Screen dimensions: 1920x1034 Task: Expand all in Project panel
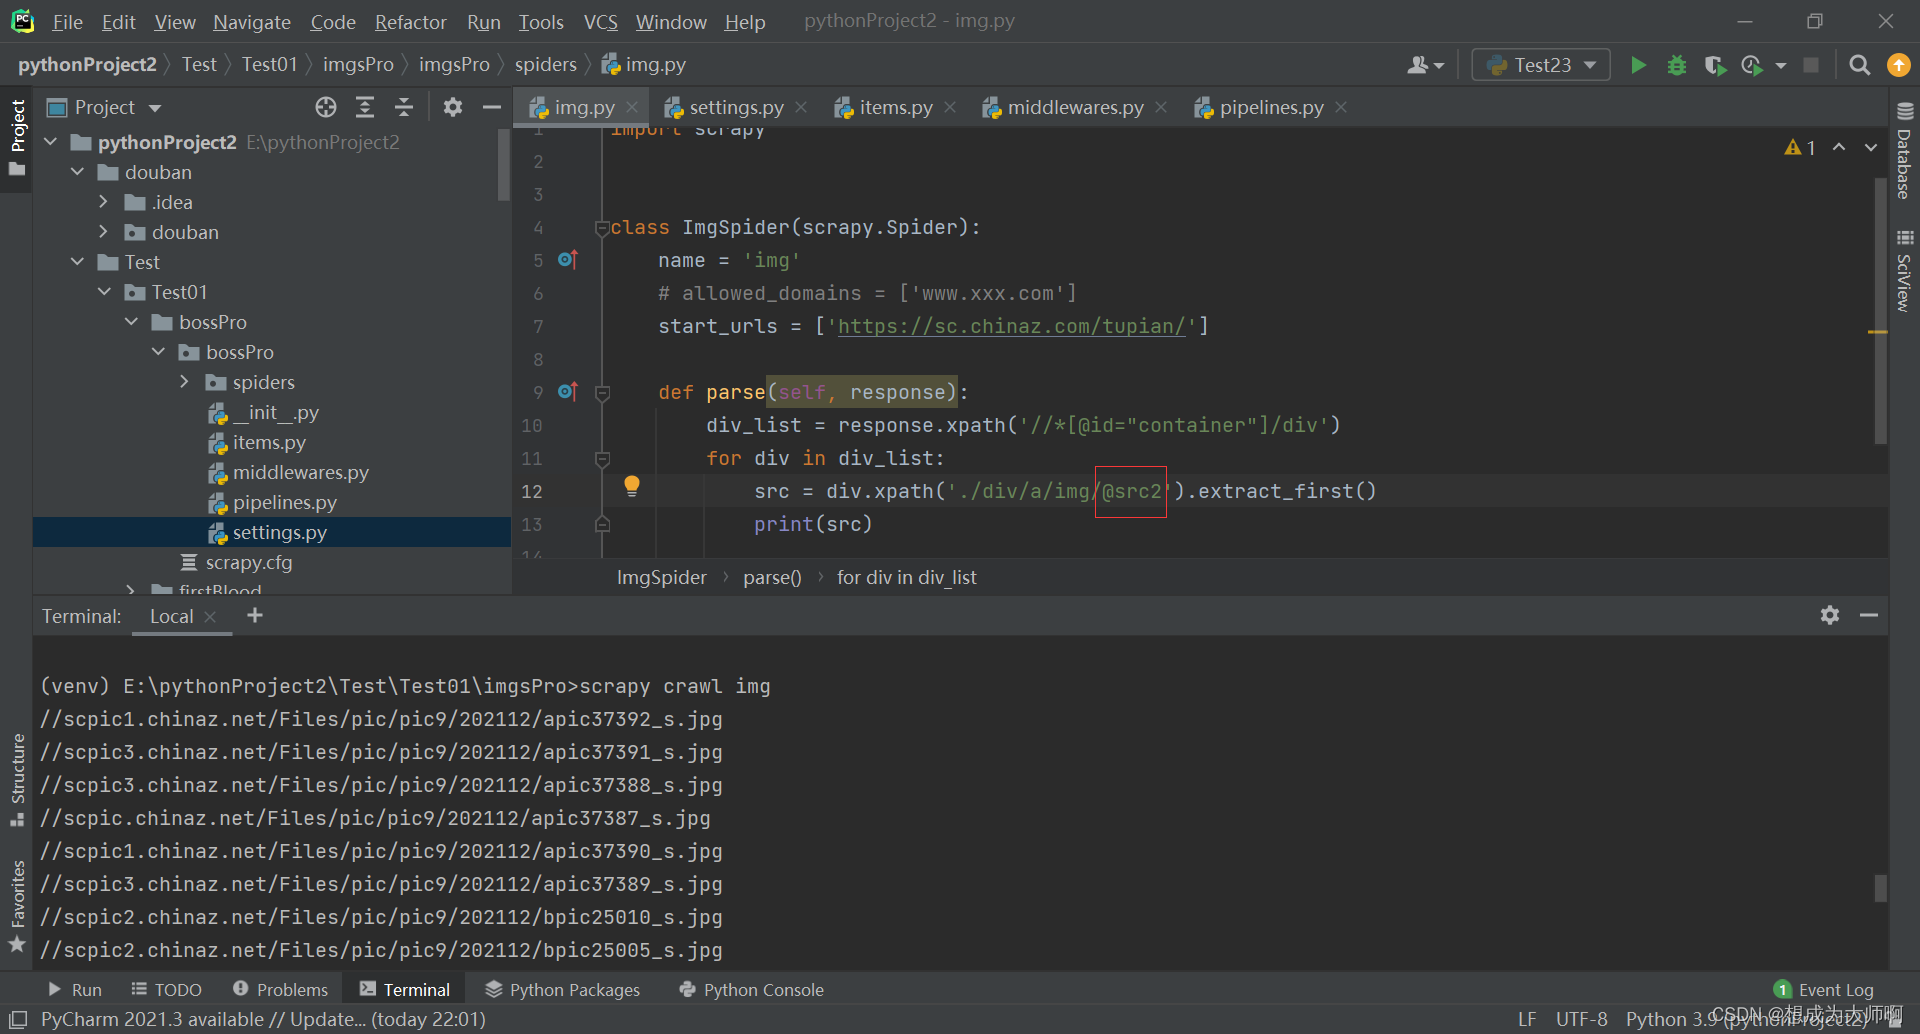[365, 107]
